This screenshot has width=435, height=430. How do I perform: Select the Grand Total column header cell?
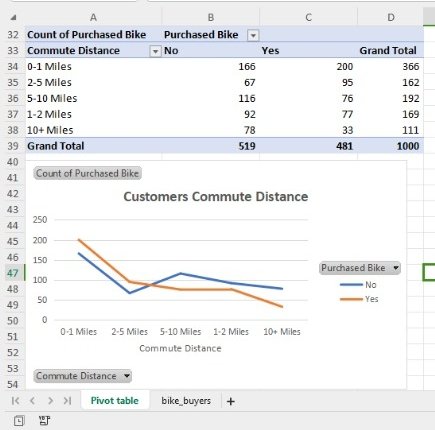391,51
